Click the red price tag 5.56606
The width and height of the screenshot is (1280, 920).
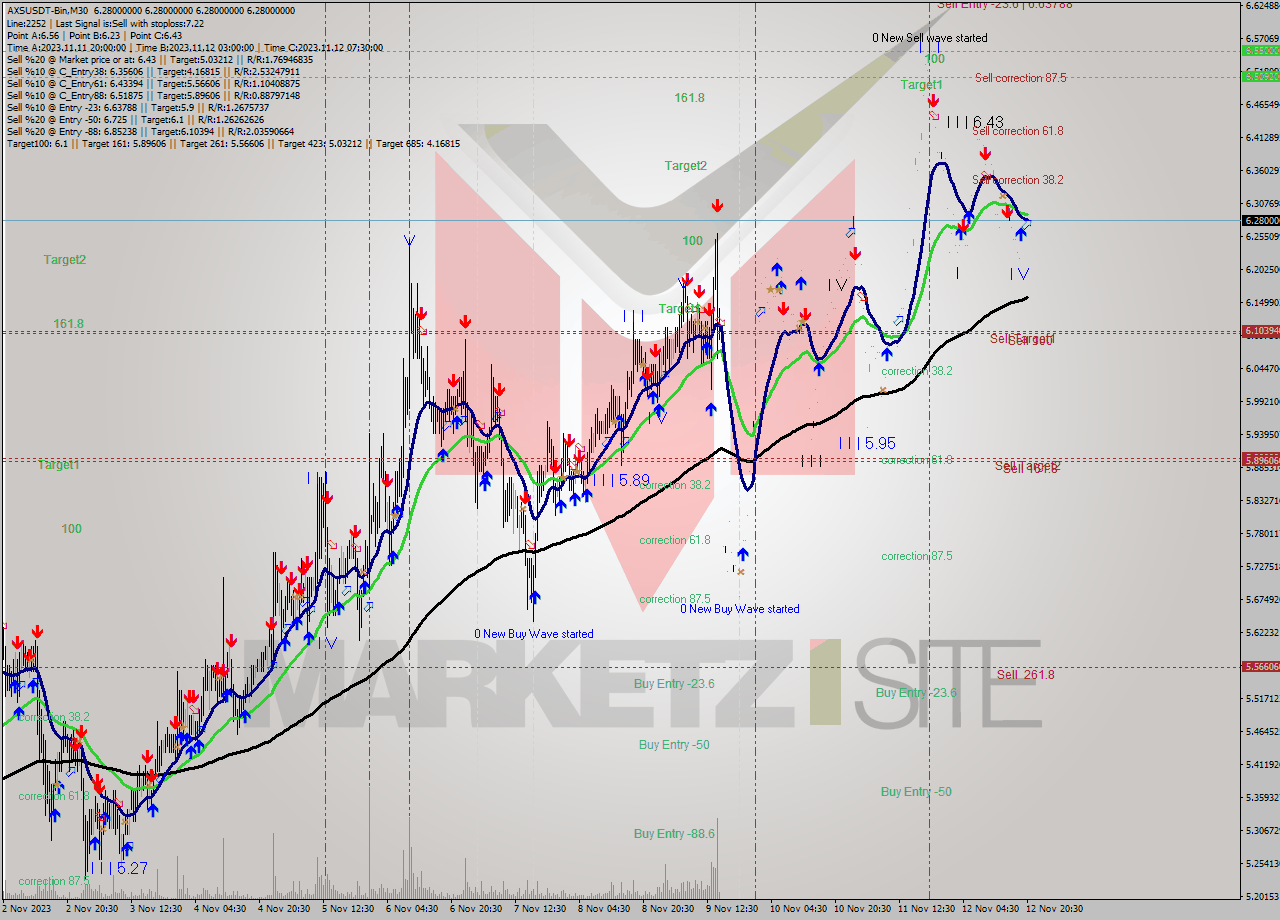click(1260, 666)
